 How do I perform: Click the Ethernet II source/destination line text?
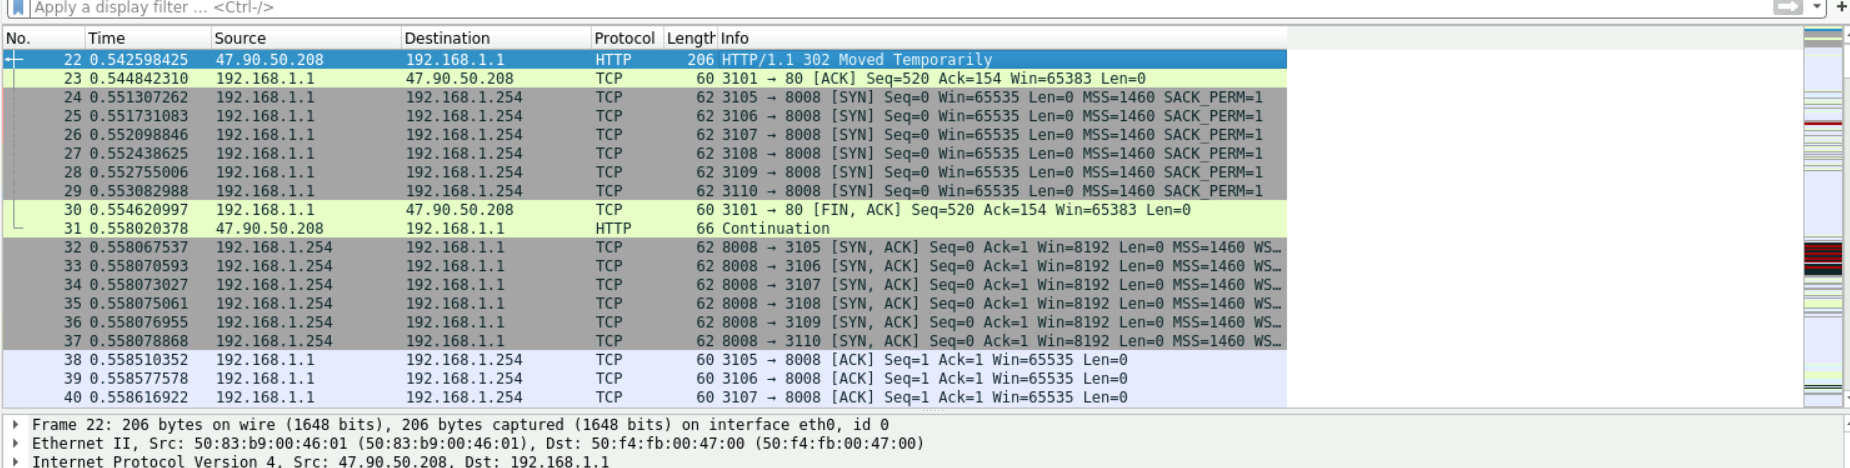point(478,443)
